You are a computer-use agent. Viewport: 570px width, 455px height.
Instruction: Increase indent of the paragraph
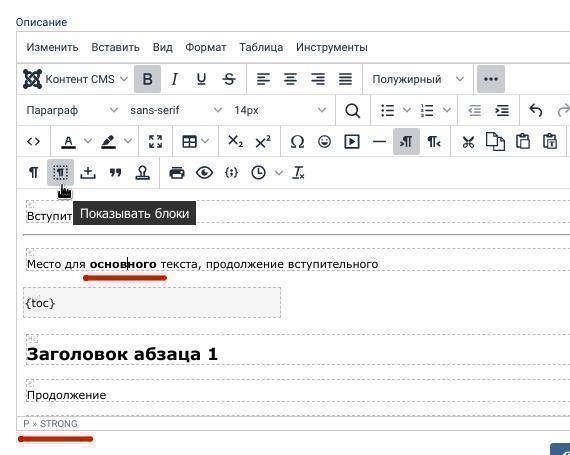click(x=502, y=110)
